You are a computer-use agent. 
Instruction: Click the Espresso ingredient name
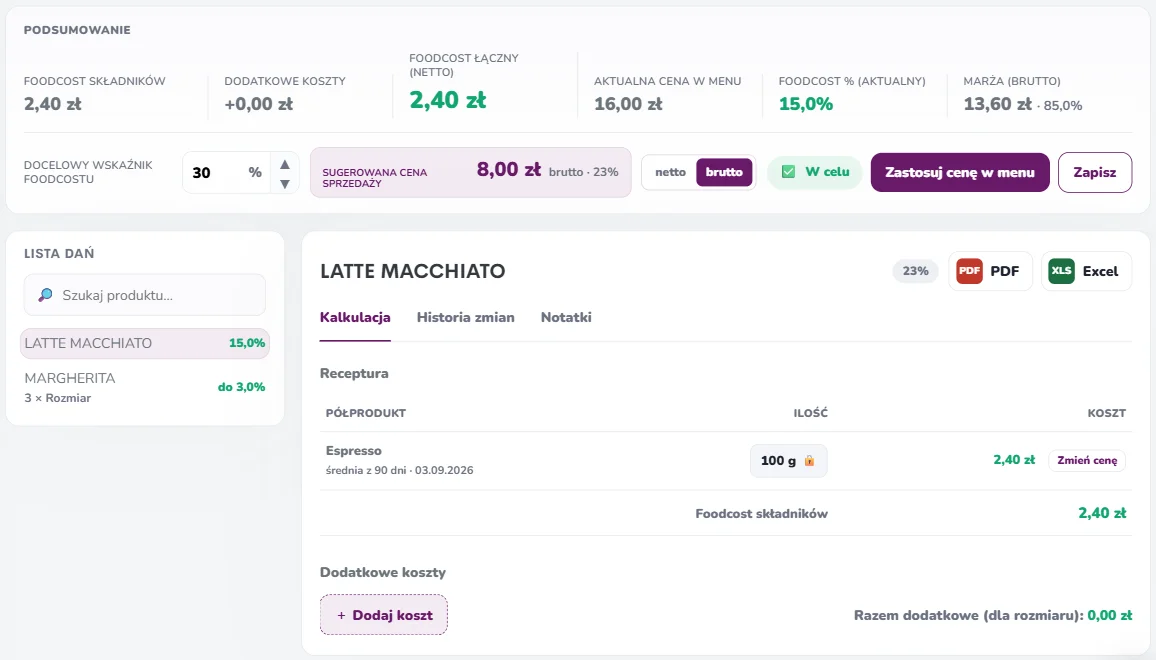354,451
